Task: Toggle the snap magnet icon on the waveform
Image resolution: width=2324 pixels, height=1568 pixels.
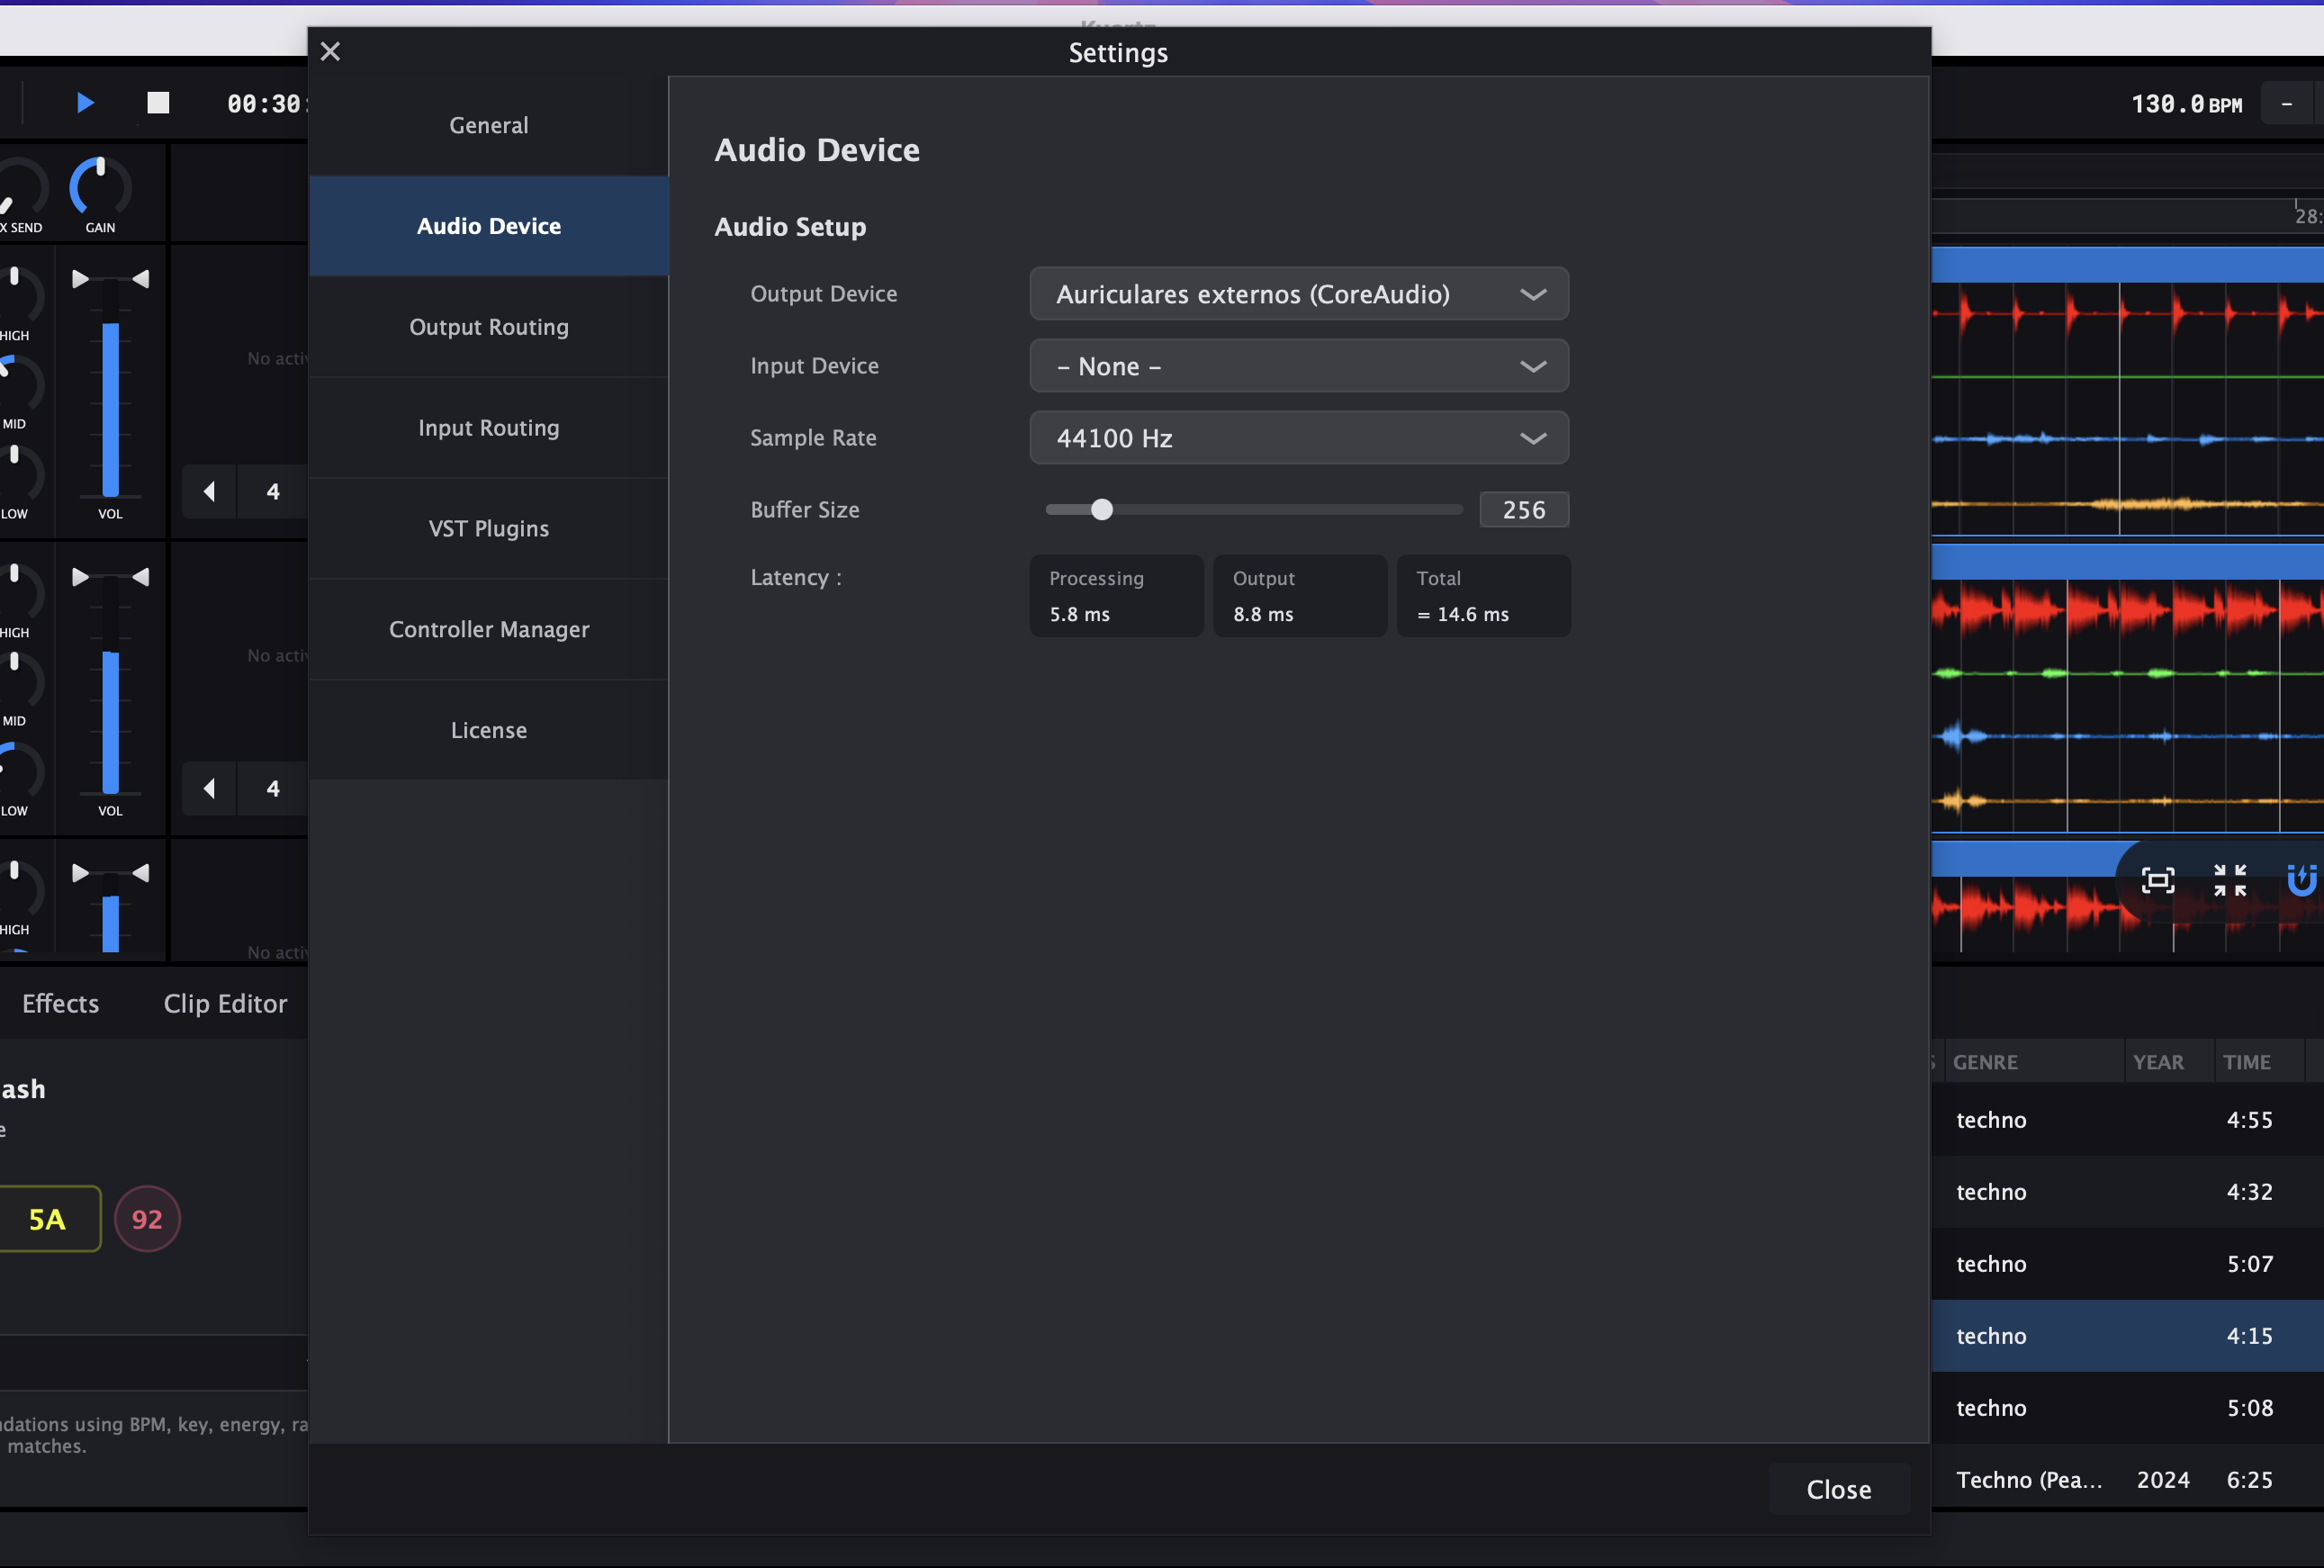Action: [x=2302, y=880]
